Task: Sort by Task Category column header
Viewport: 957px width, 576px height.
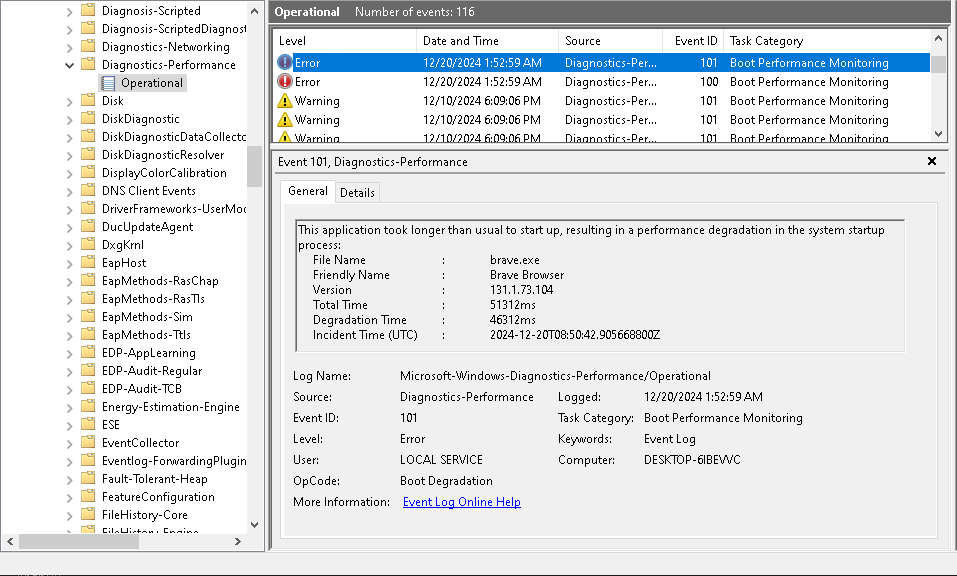Action: click(x=826, y=41)
